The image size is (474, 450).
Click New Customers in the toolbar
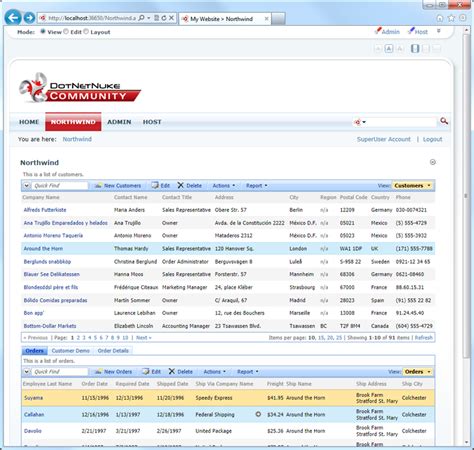tap(118, 186)
